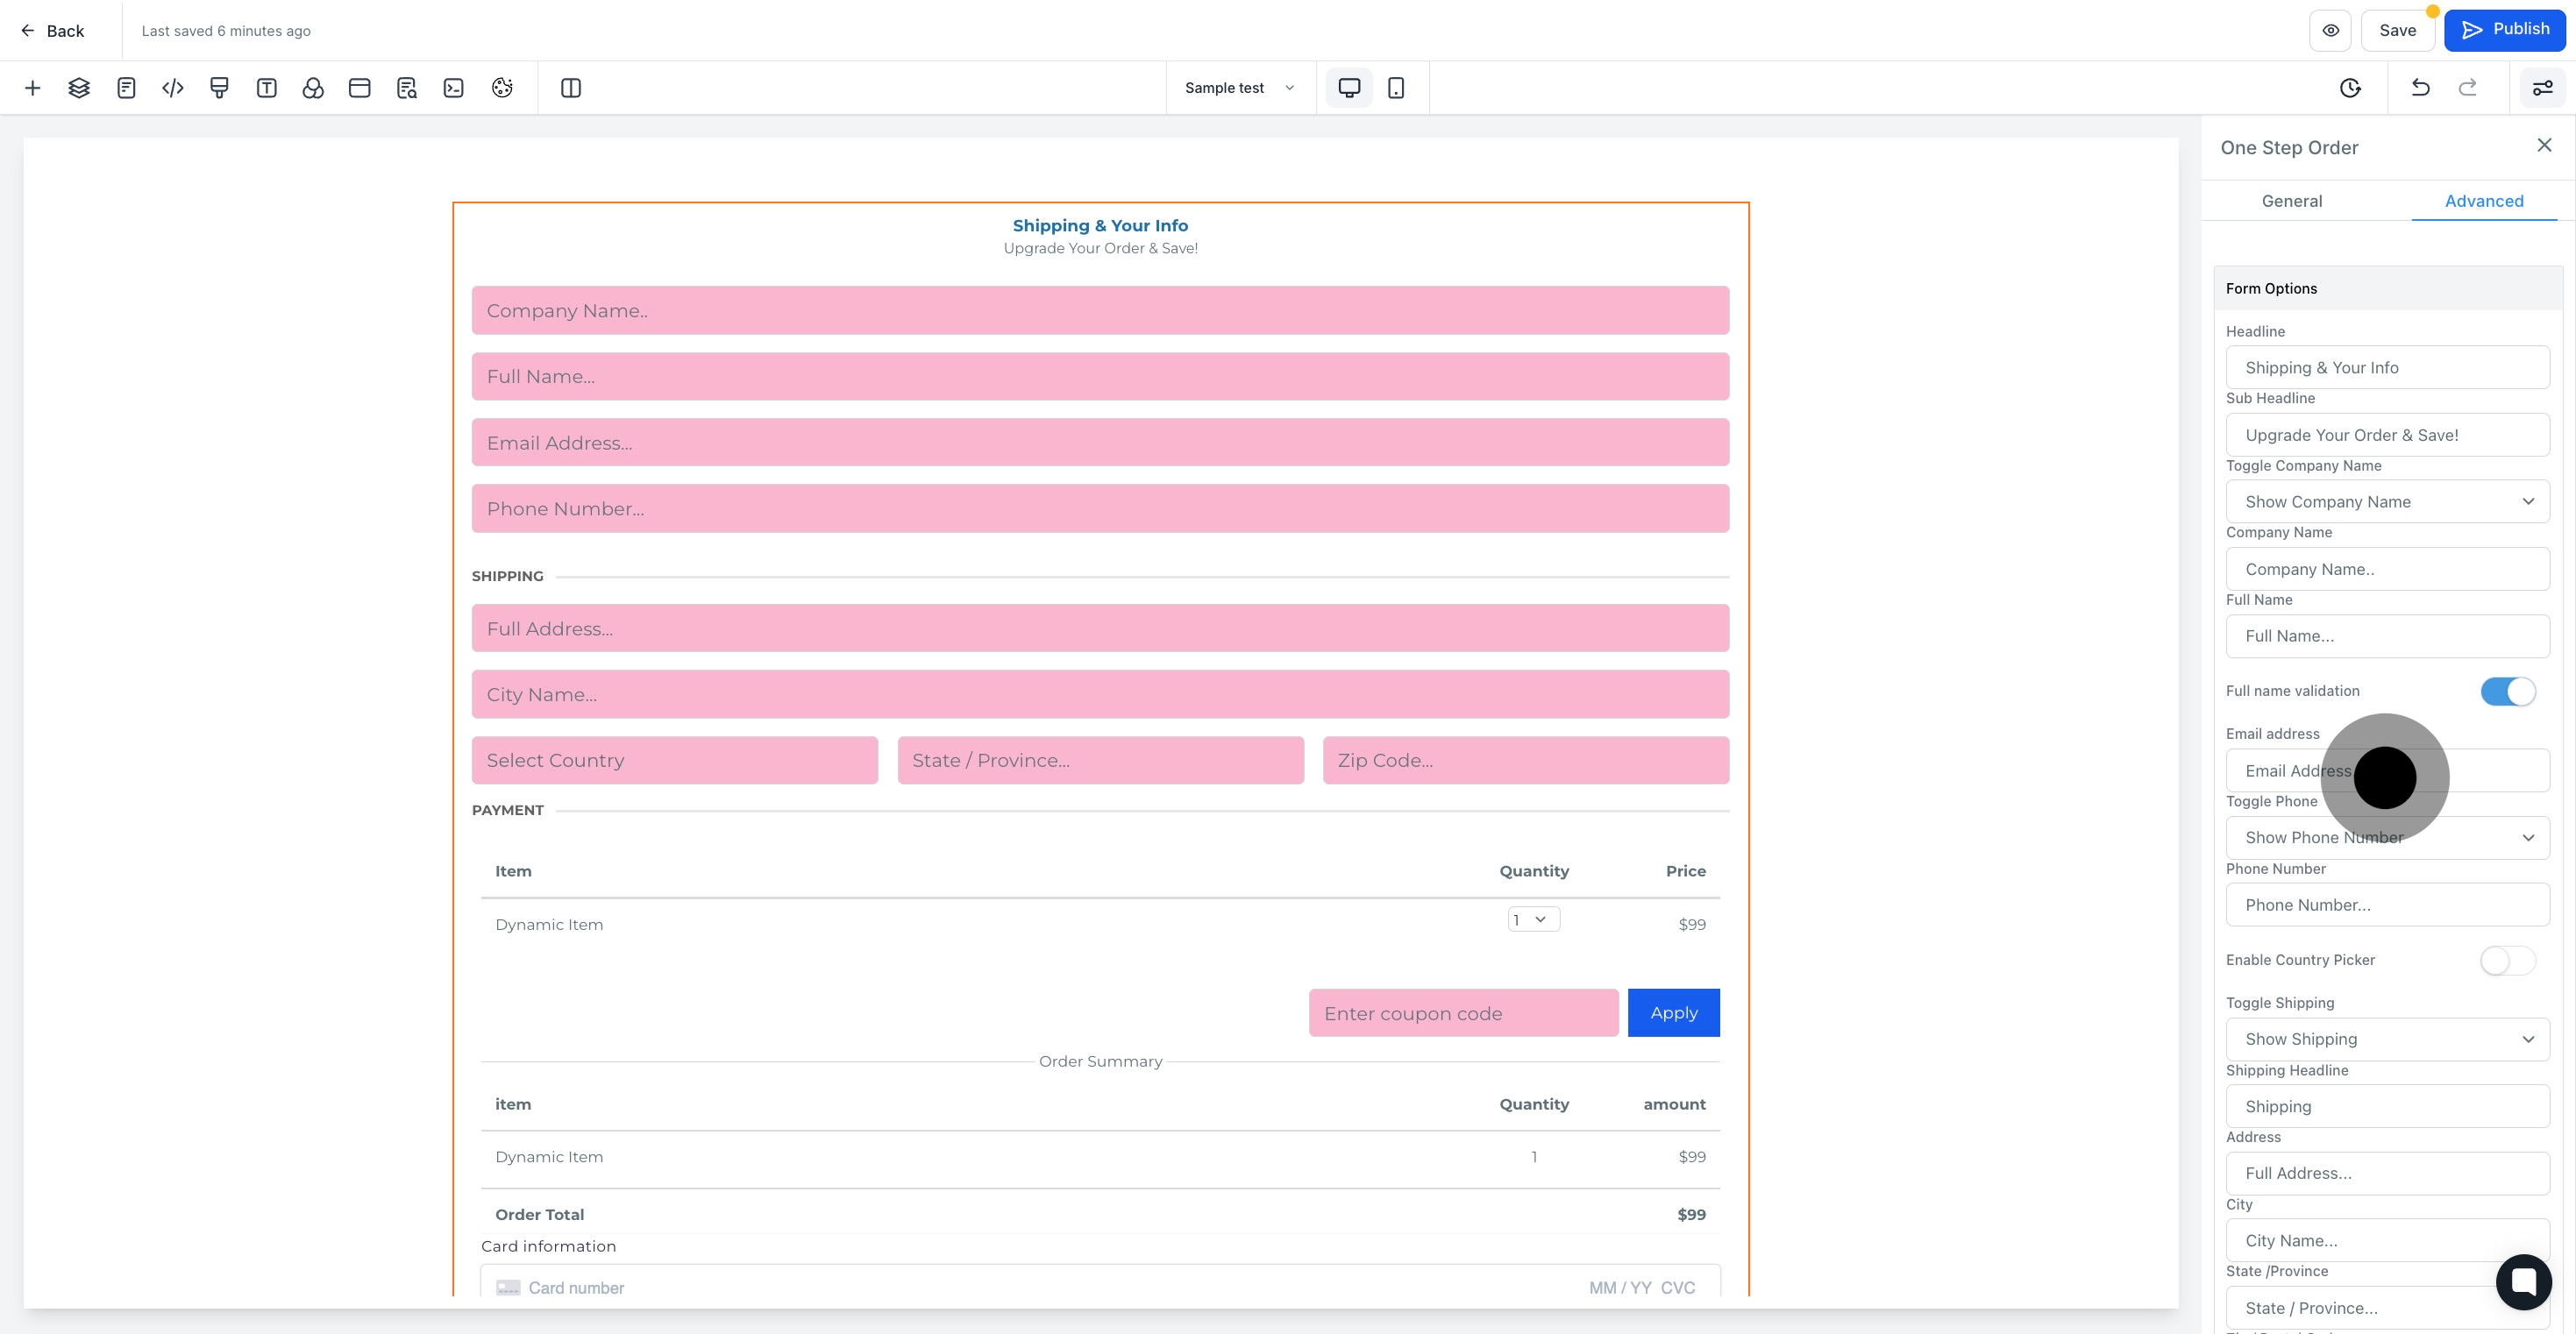Close the One Step Order panel
The height and width of the screenshot is (1334, 2576).
2544,146
